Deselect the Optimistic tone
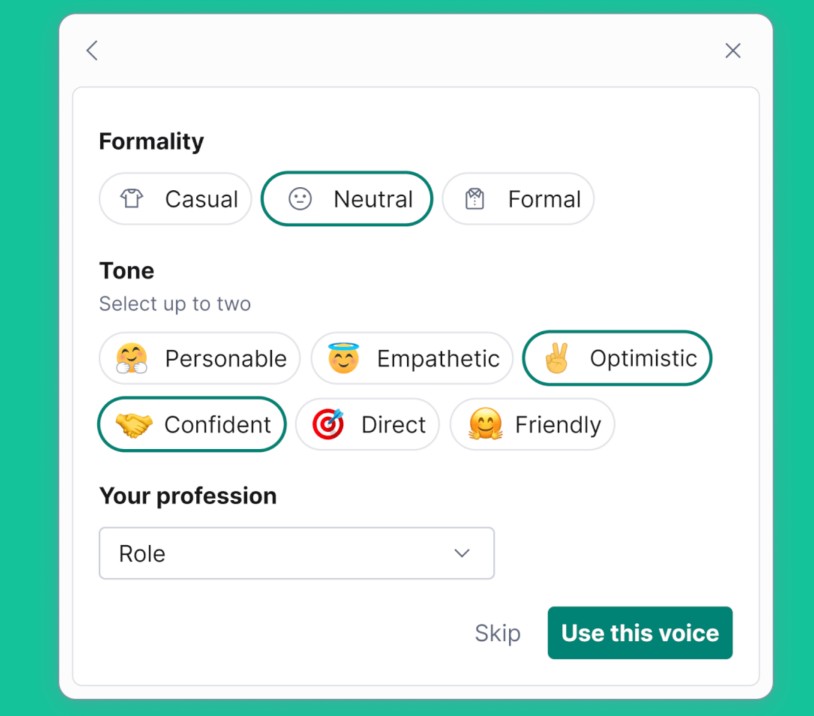Screen dimensions: 814x716 pos(617,358)
